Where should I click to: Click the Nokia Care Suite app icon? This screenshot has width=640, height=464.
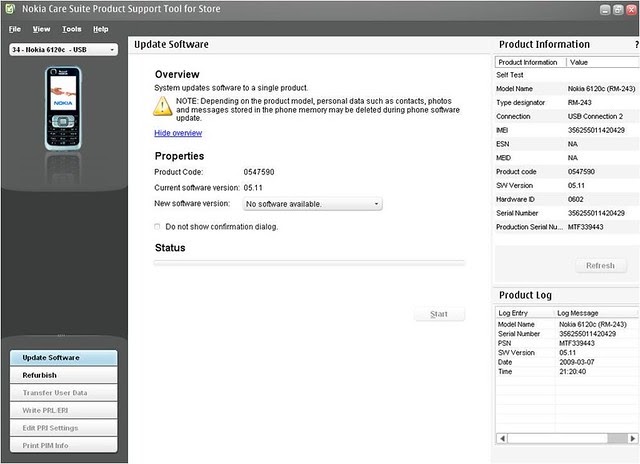pyautogui.click(x=10, y=9)
